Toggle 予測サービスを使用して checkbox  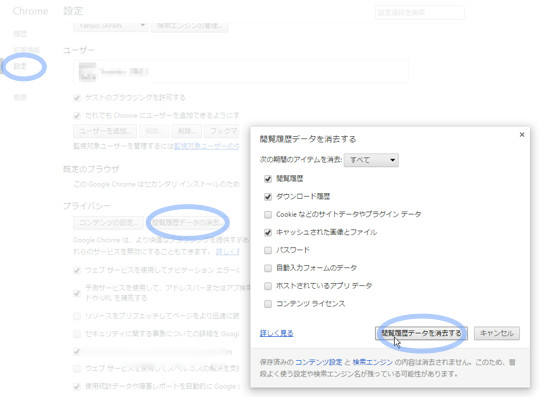click(77, 293)
